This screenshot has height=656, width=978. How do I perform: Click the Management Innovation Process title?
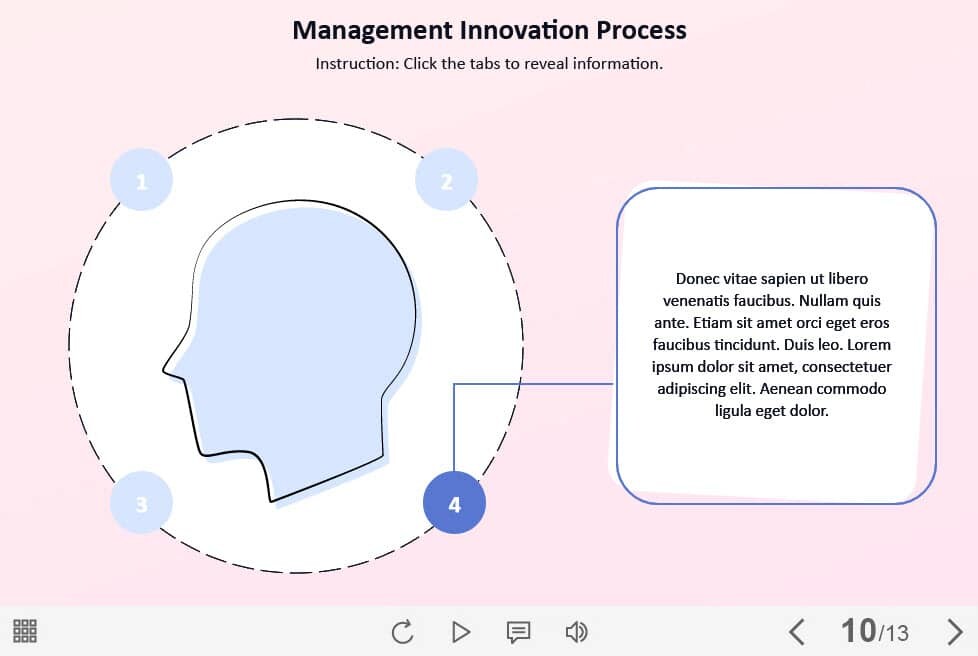[x=489, y=30]
